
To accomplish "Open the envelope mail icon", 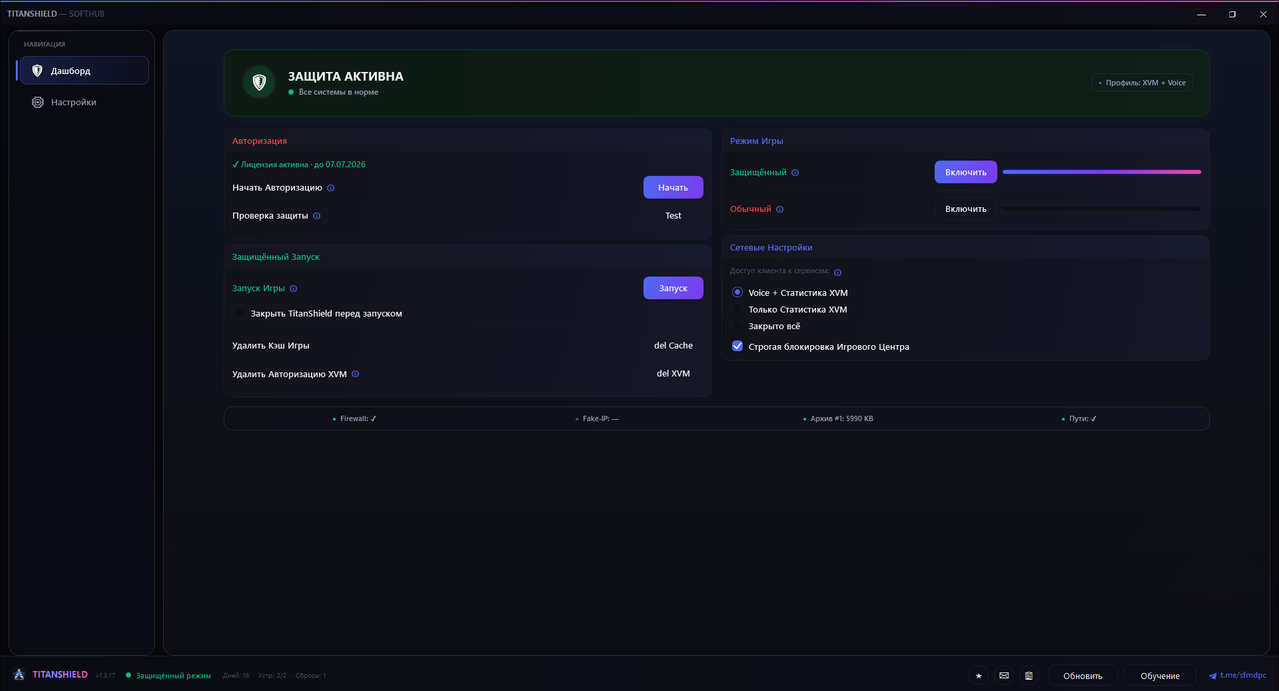I will pyautogui.click(x=1004, y=676).
